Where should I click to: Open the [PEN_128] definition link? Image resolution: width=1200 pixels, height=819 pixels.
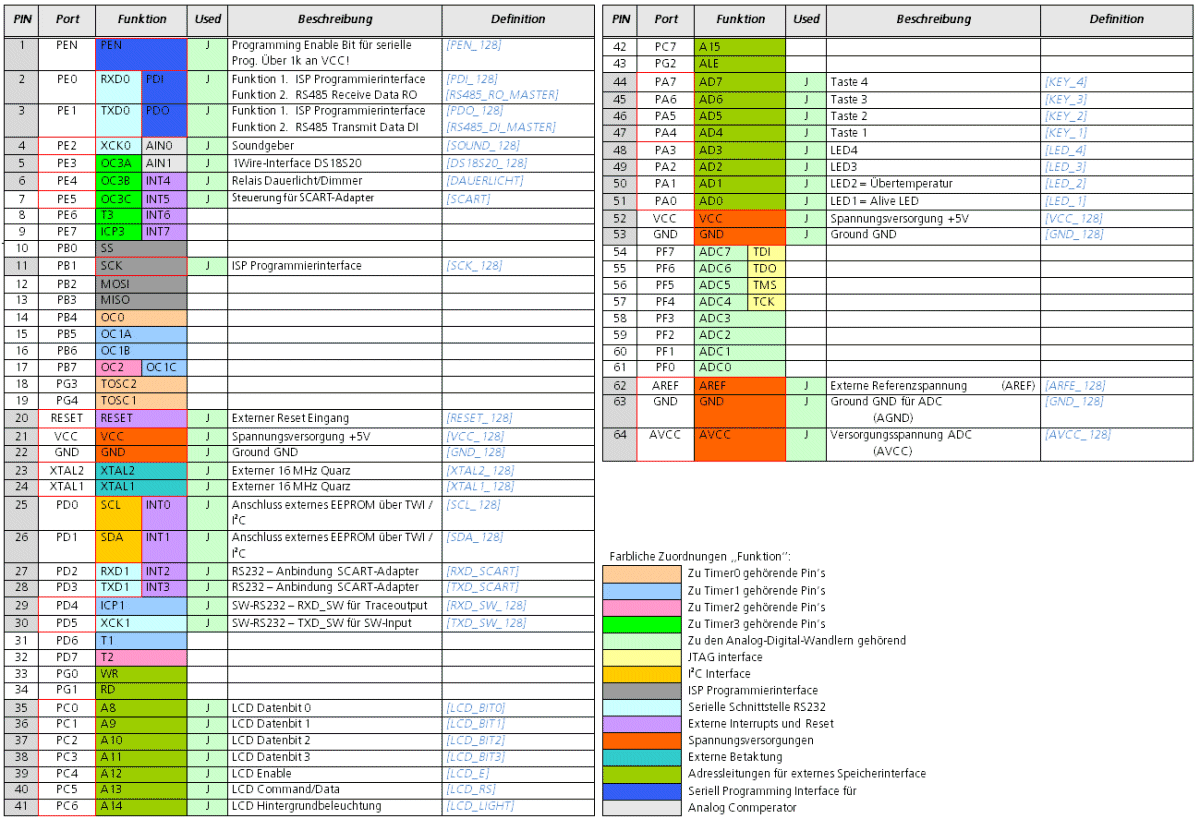click(x=473, y=46)
